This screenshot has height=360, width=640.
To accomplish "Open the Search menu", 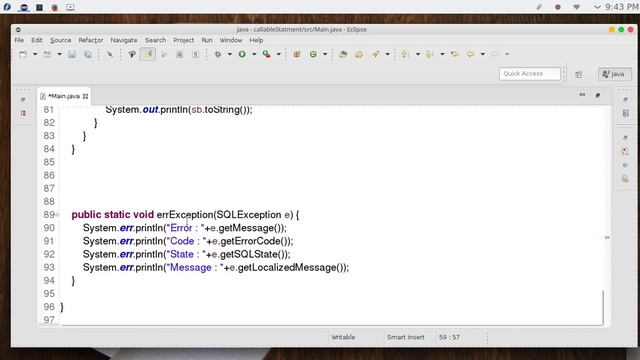I will [156, 40].
